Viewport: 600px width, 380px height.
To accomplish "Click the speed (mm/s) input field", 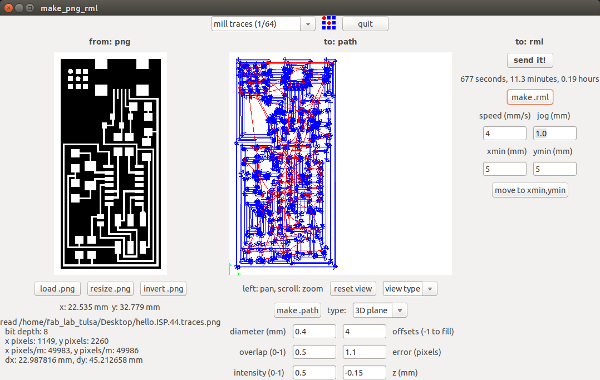I will pos(504,133).
